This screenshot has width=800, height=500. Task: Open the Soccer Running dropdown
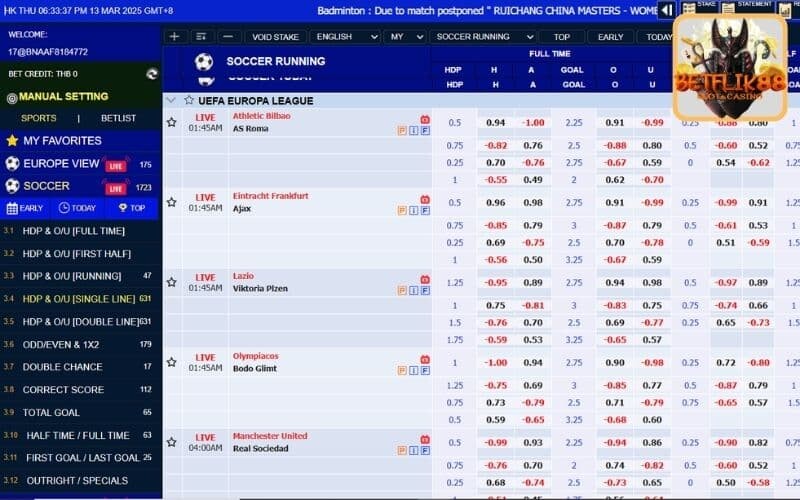click(x=483, y=37)
